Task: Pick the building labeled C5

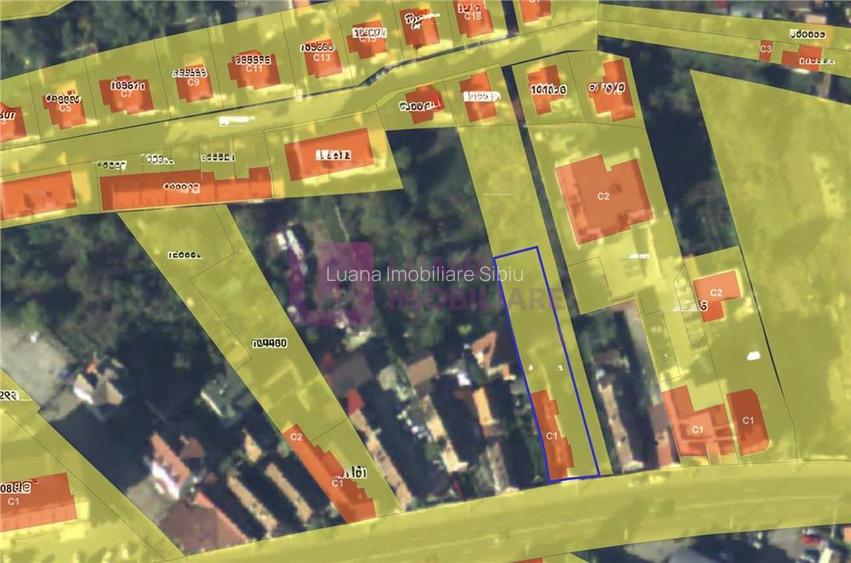Action: click(x=65, y=107)
